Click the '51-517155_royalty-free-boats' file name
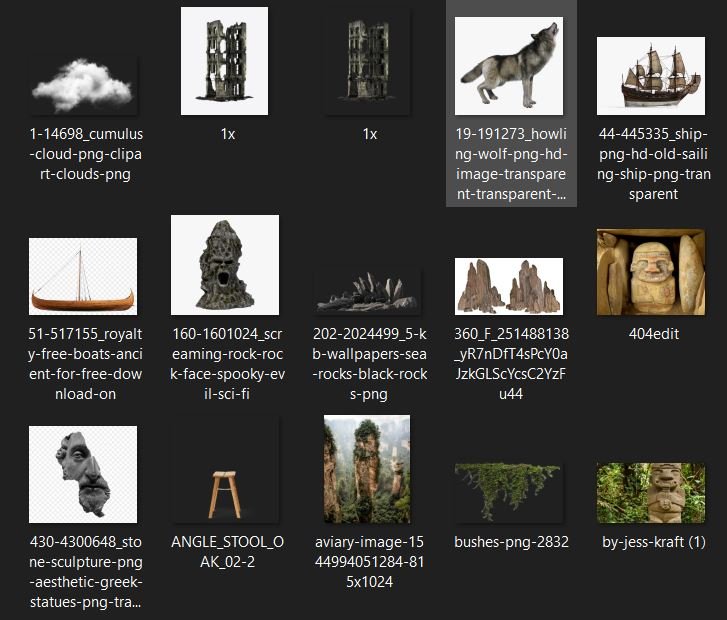The width and height of the screenshot is (727, 620). click(x=85, y=364)
